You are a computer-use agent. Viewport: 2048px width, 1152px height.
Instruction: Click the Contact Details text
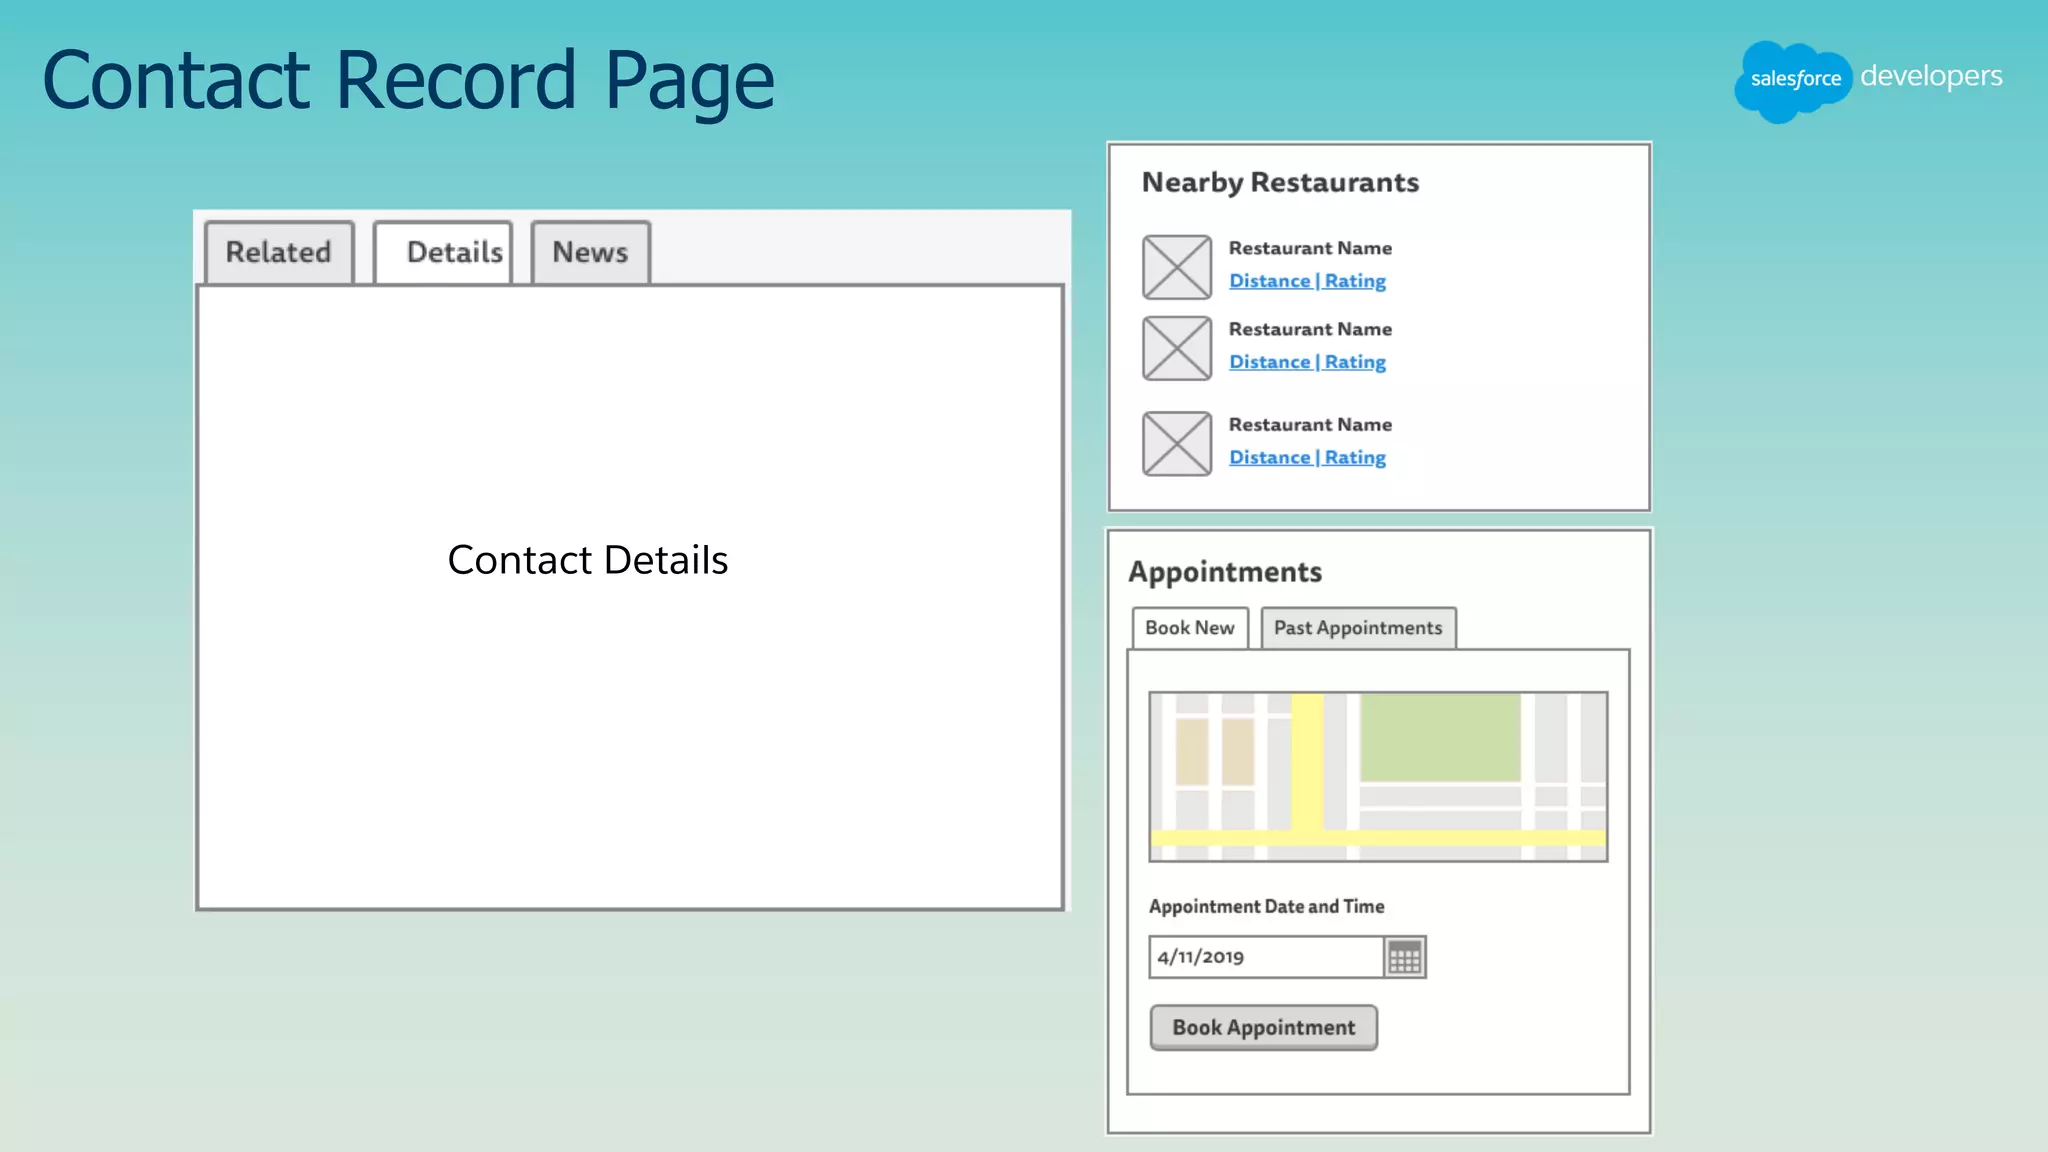588,560
